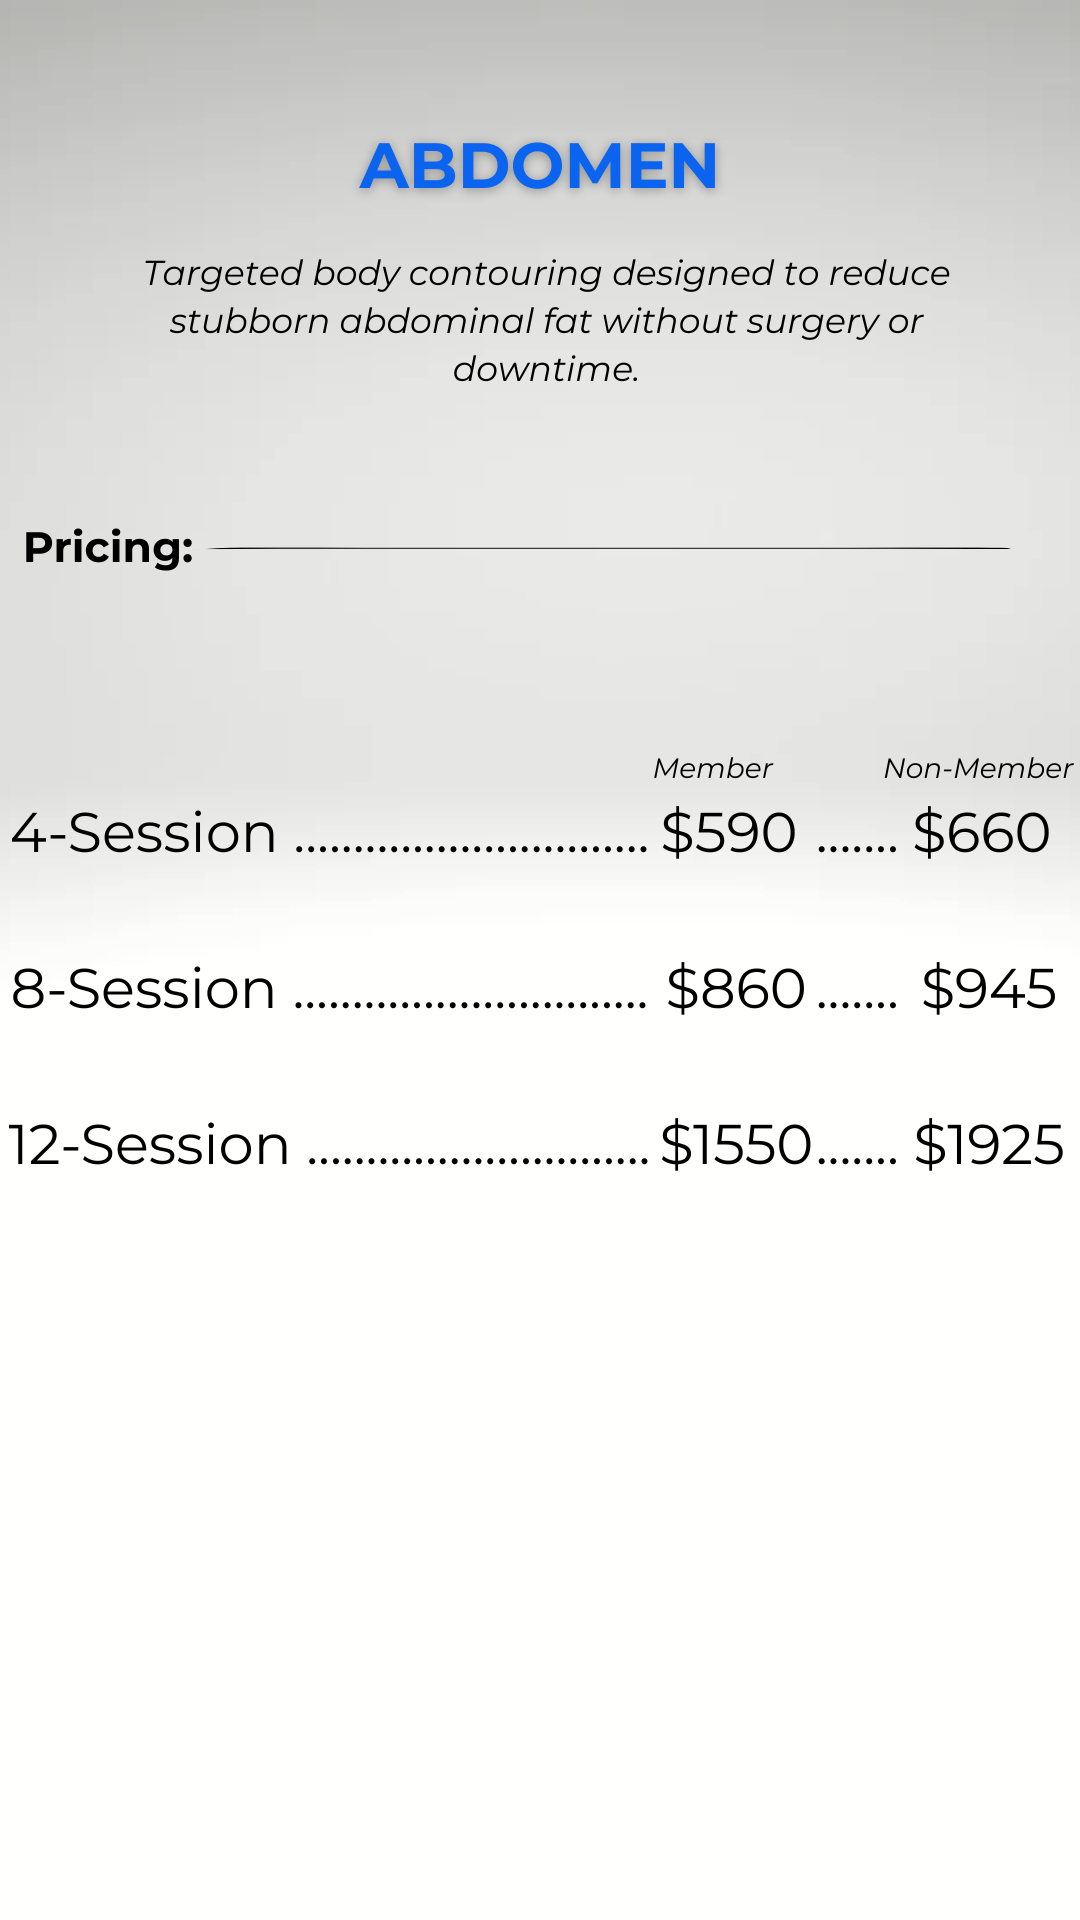The image size is (1080, 1920).
Task: Click the word downtime in description
Action: coord(545,370)
